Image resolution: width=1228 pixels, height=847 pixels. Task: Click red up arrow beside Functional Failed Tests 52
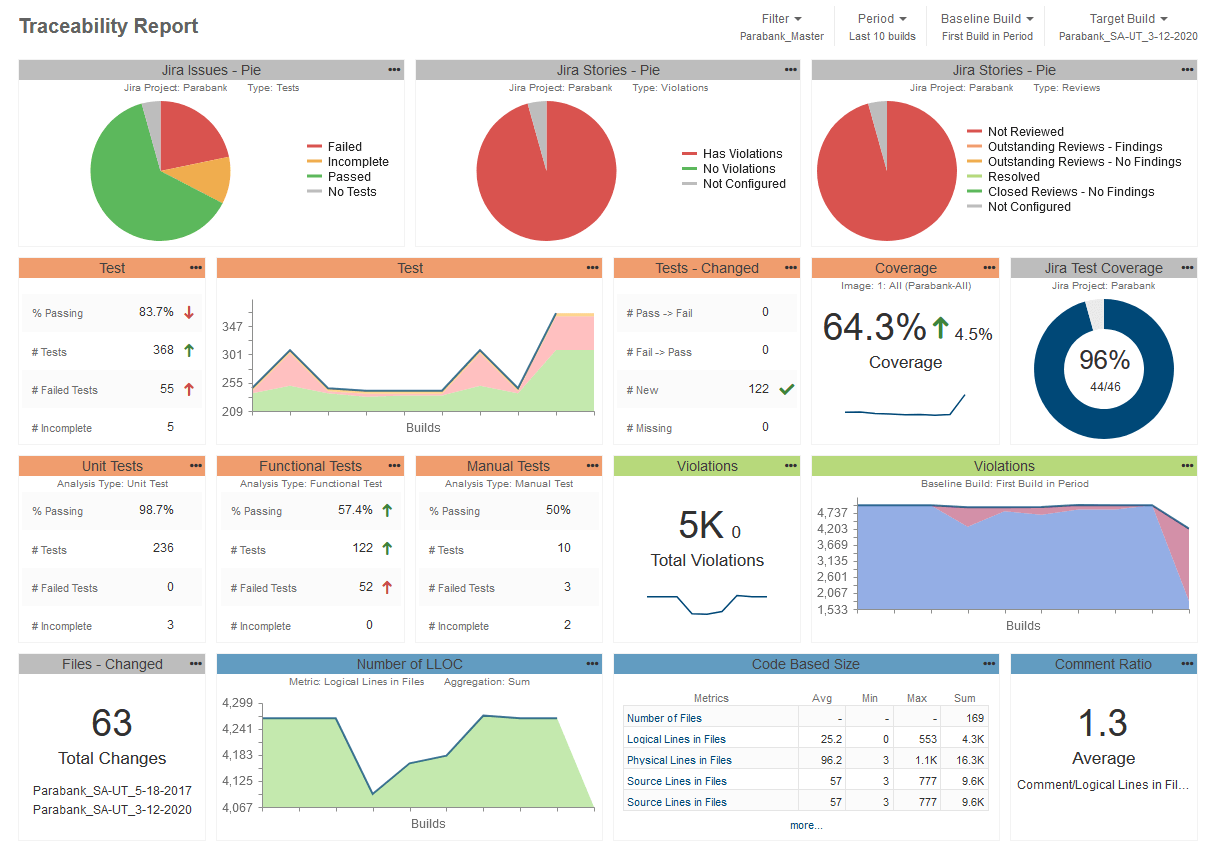tap(387, 587)
